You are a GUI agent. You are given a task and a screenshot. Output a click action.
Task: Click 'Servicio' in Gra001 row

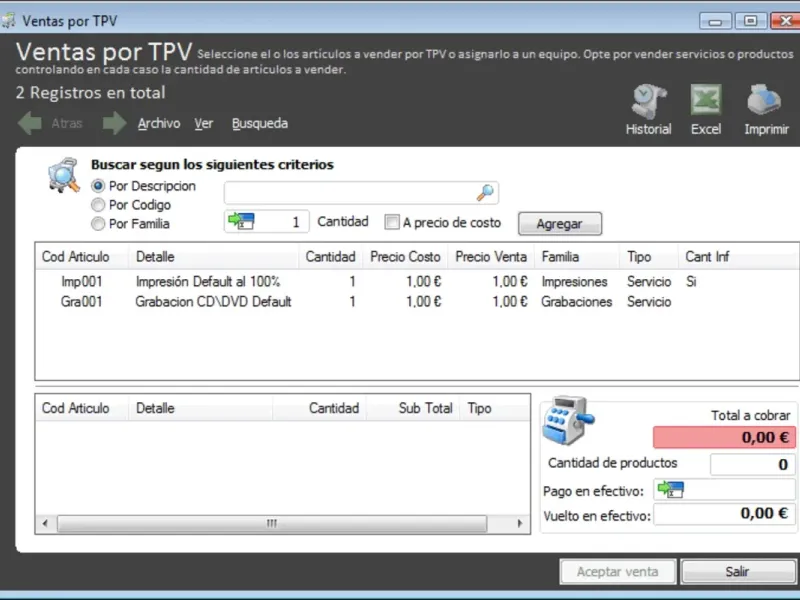(x=649, y=302)
